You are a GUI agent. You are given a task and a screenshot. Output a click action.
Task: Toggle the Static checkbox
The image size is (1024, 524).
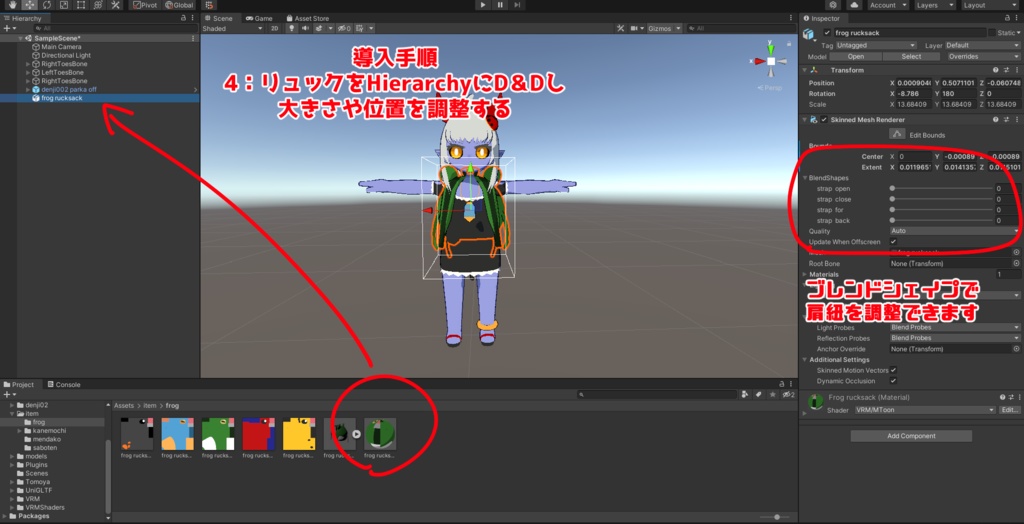coord(993,33)
